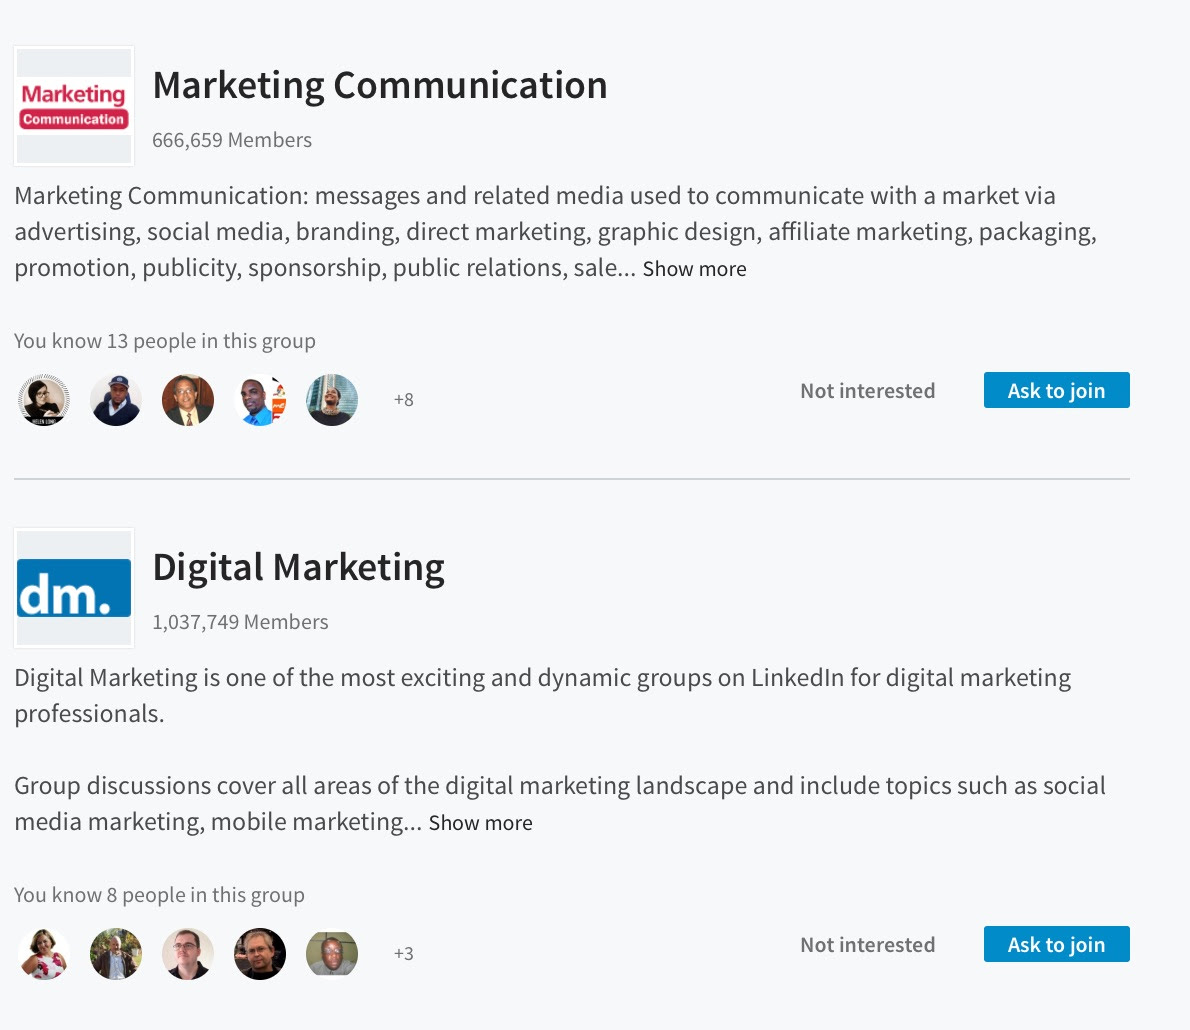Open third avatar in Digital Marketing group
Image resolution: width=1190 pixels, height=1030 pixels.
click(188, 954)
